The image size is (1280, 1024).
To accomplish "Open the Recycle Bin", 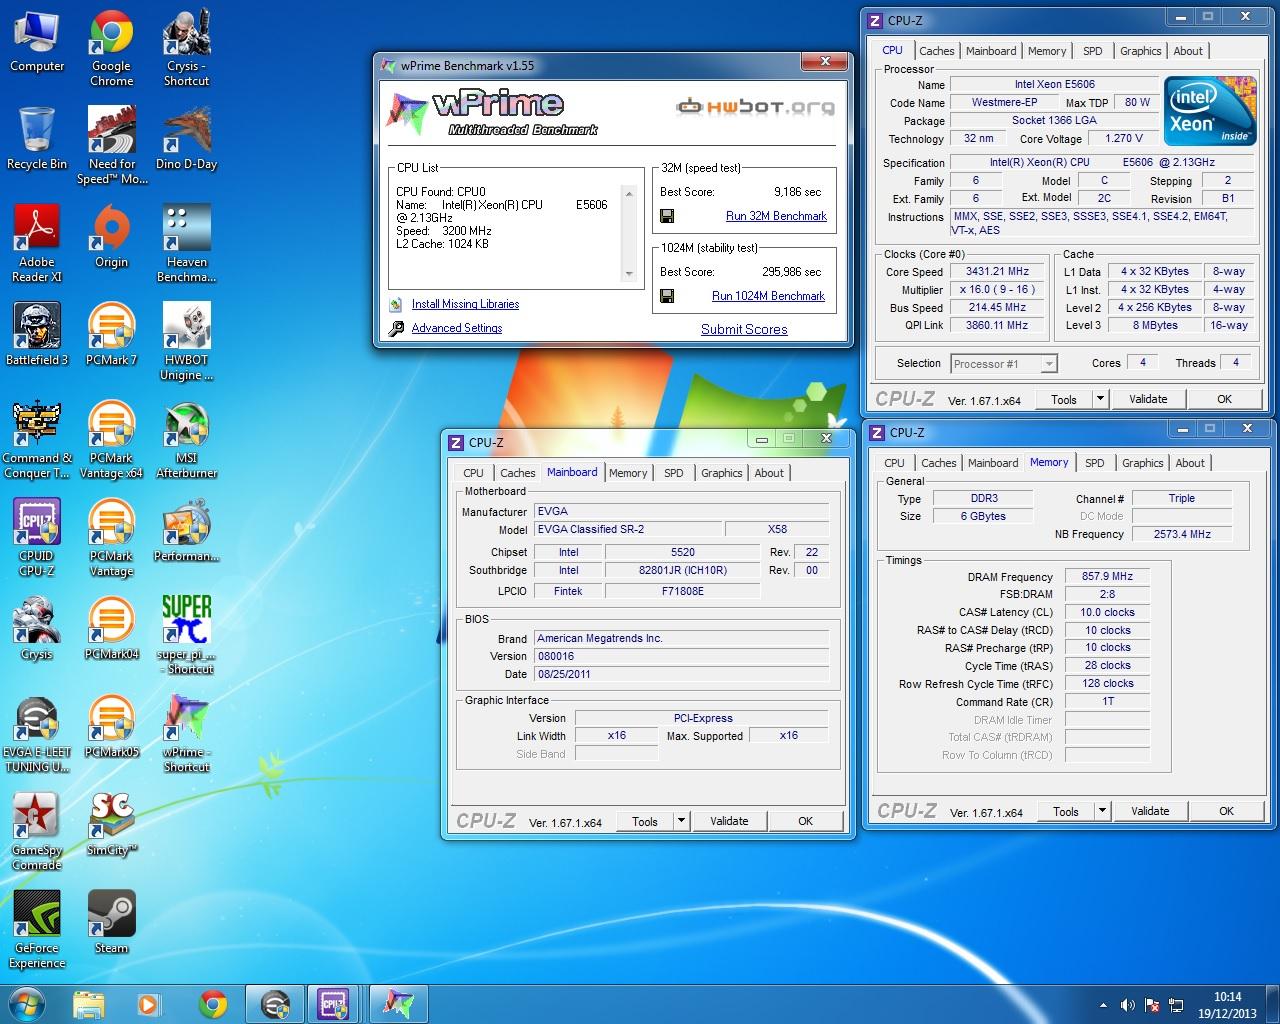I will [x=37, y=139].
